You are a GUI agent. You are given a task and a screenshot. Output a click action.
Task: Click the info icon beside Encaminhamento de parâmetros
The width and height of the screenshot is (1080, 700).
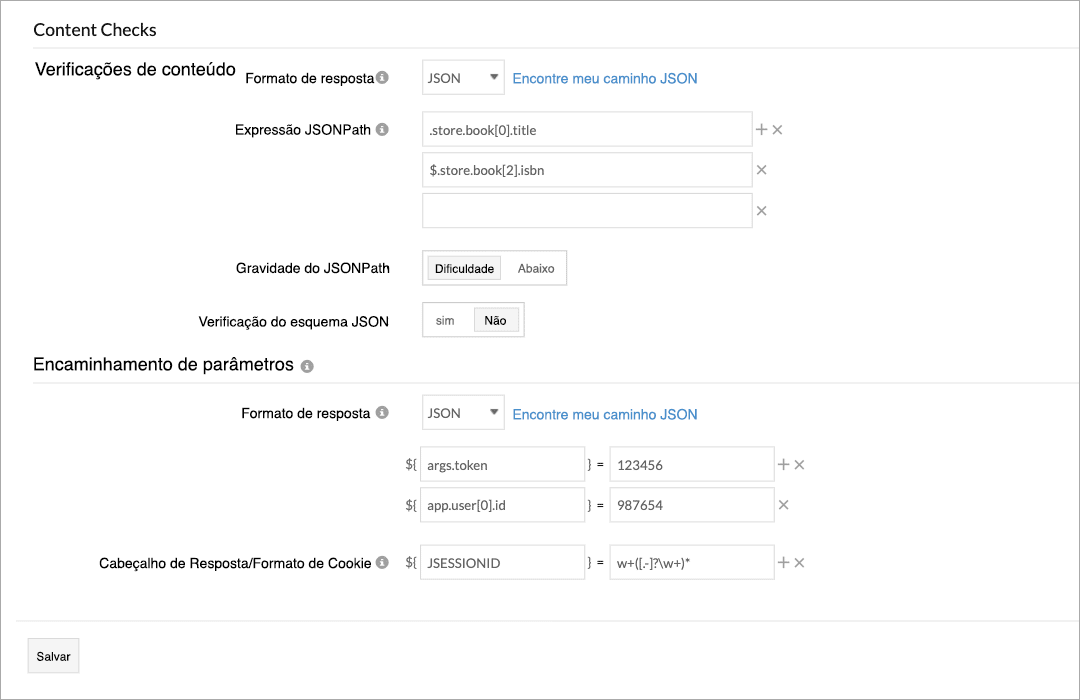tap(307, 366)
